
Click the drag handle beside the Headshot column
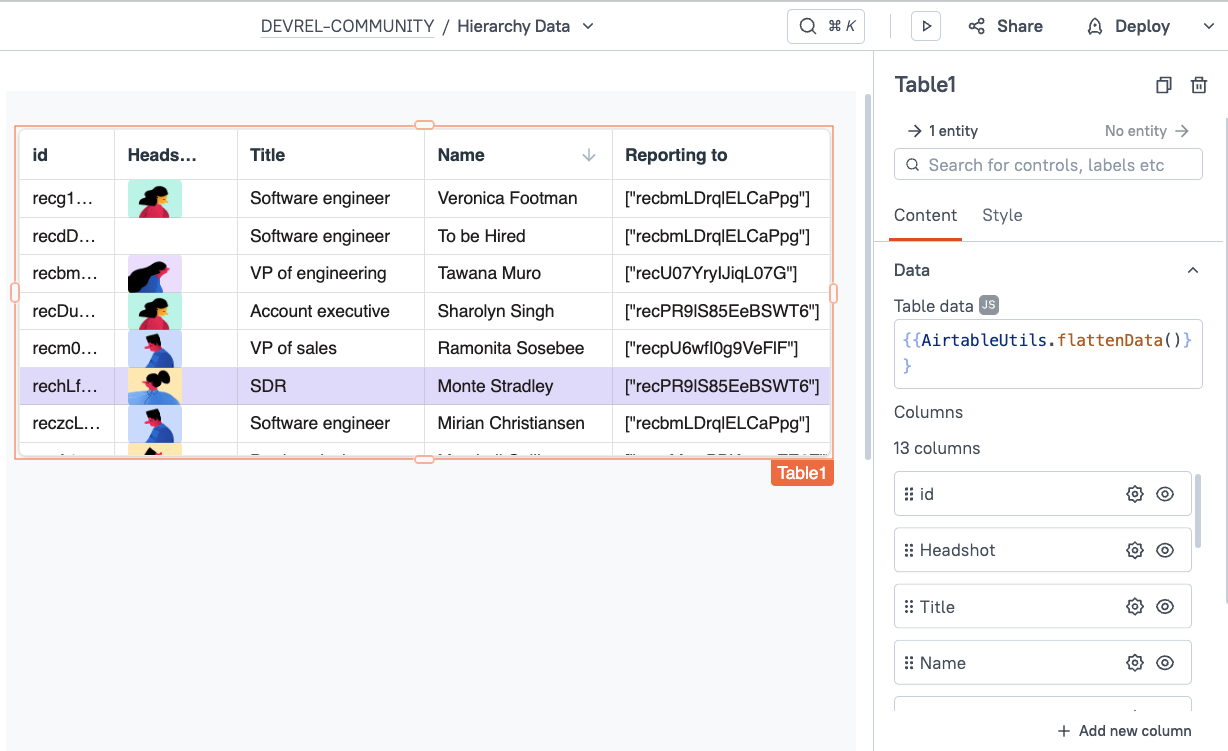click(x=907, y=549)
